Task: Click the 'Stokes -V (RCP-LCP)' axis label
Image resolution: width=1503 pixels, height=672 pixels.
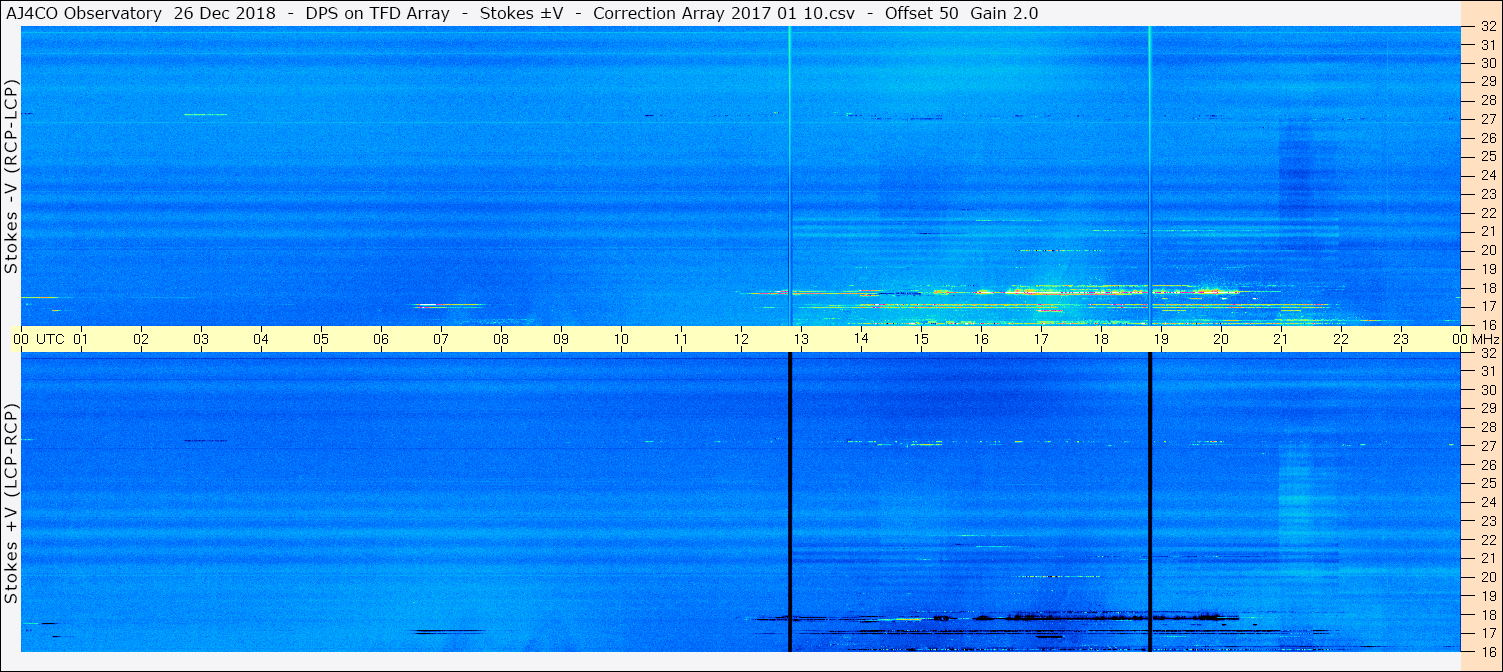Action: 12,175
